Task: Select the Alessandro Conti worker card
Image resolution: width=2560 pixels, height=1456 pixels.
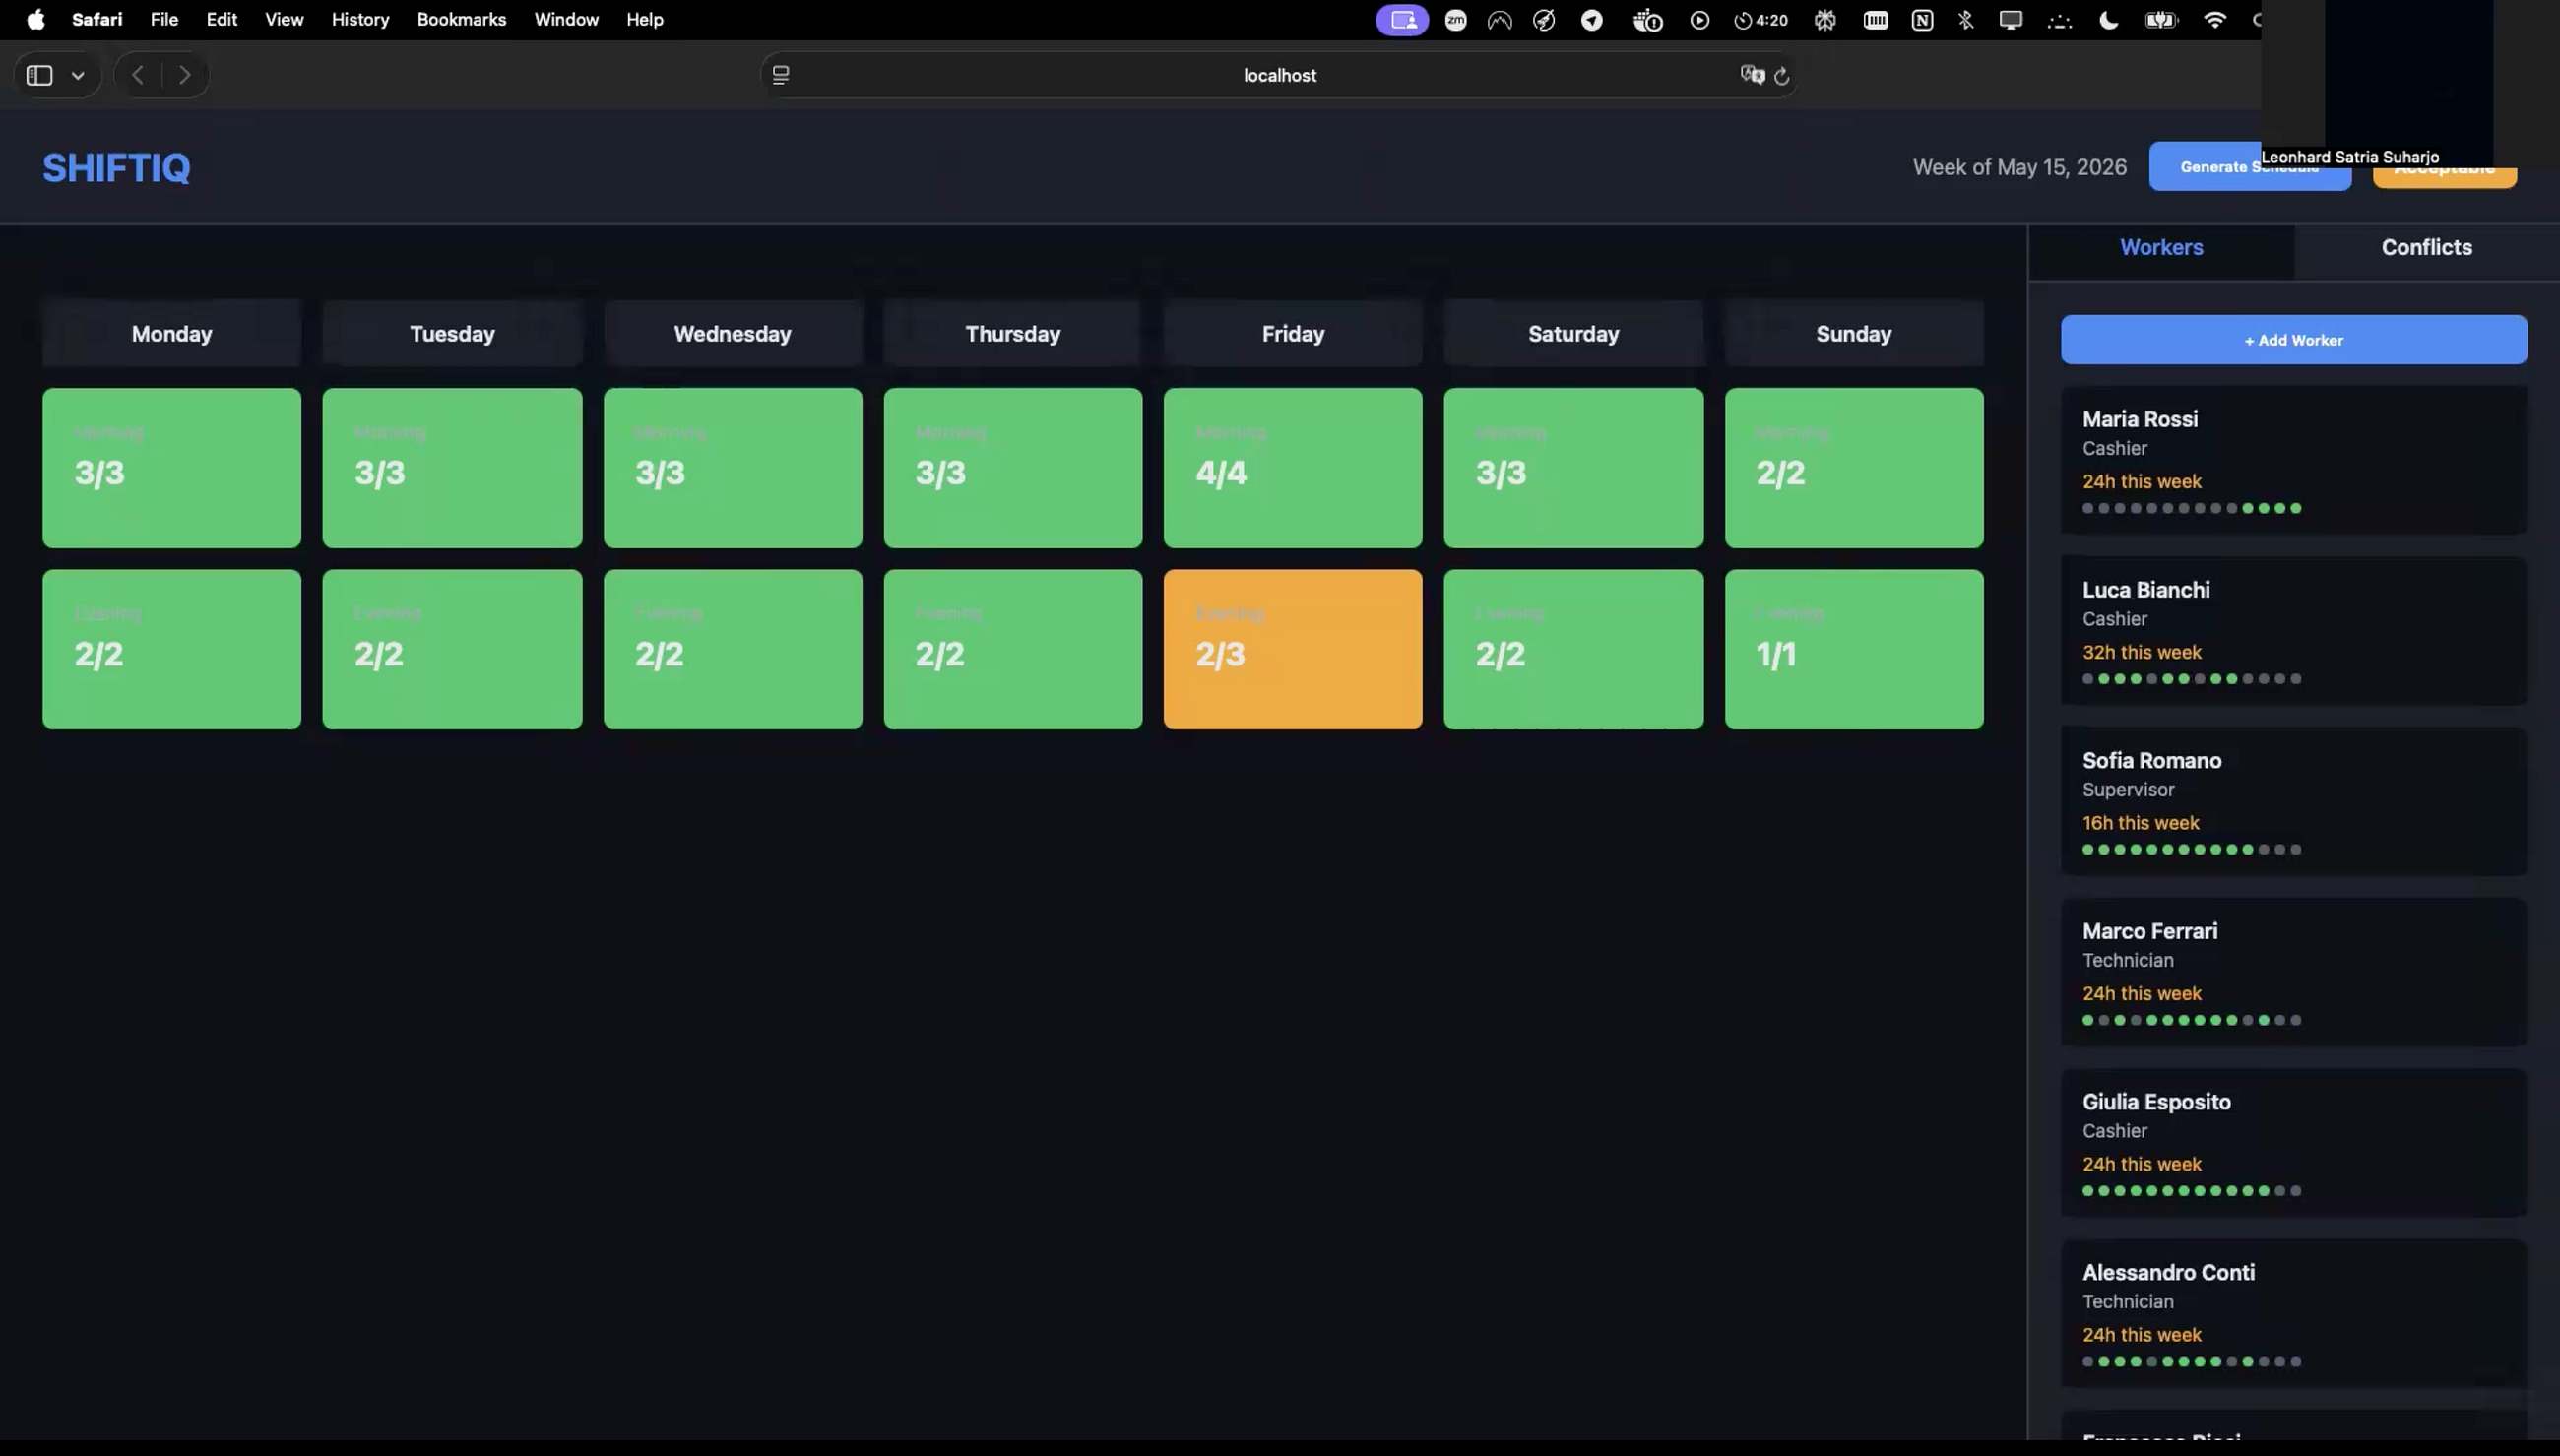Action: [2293, 1314]
